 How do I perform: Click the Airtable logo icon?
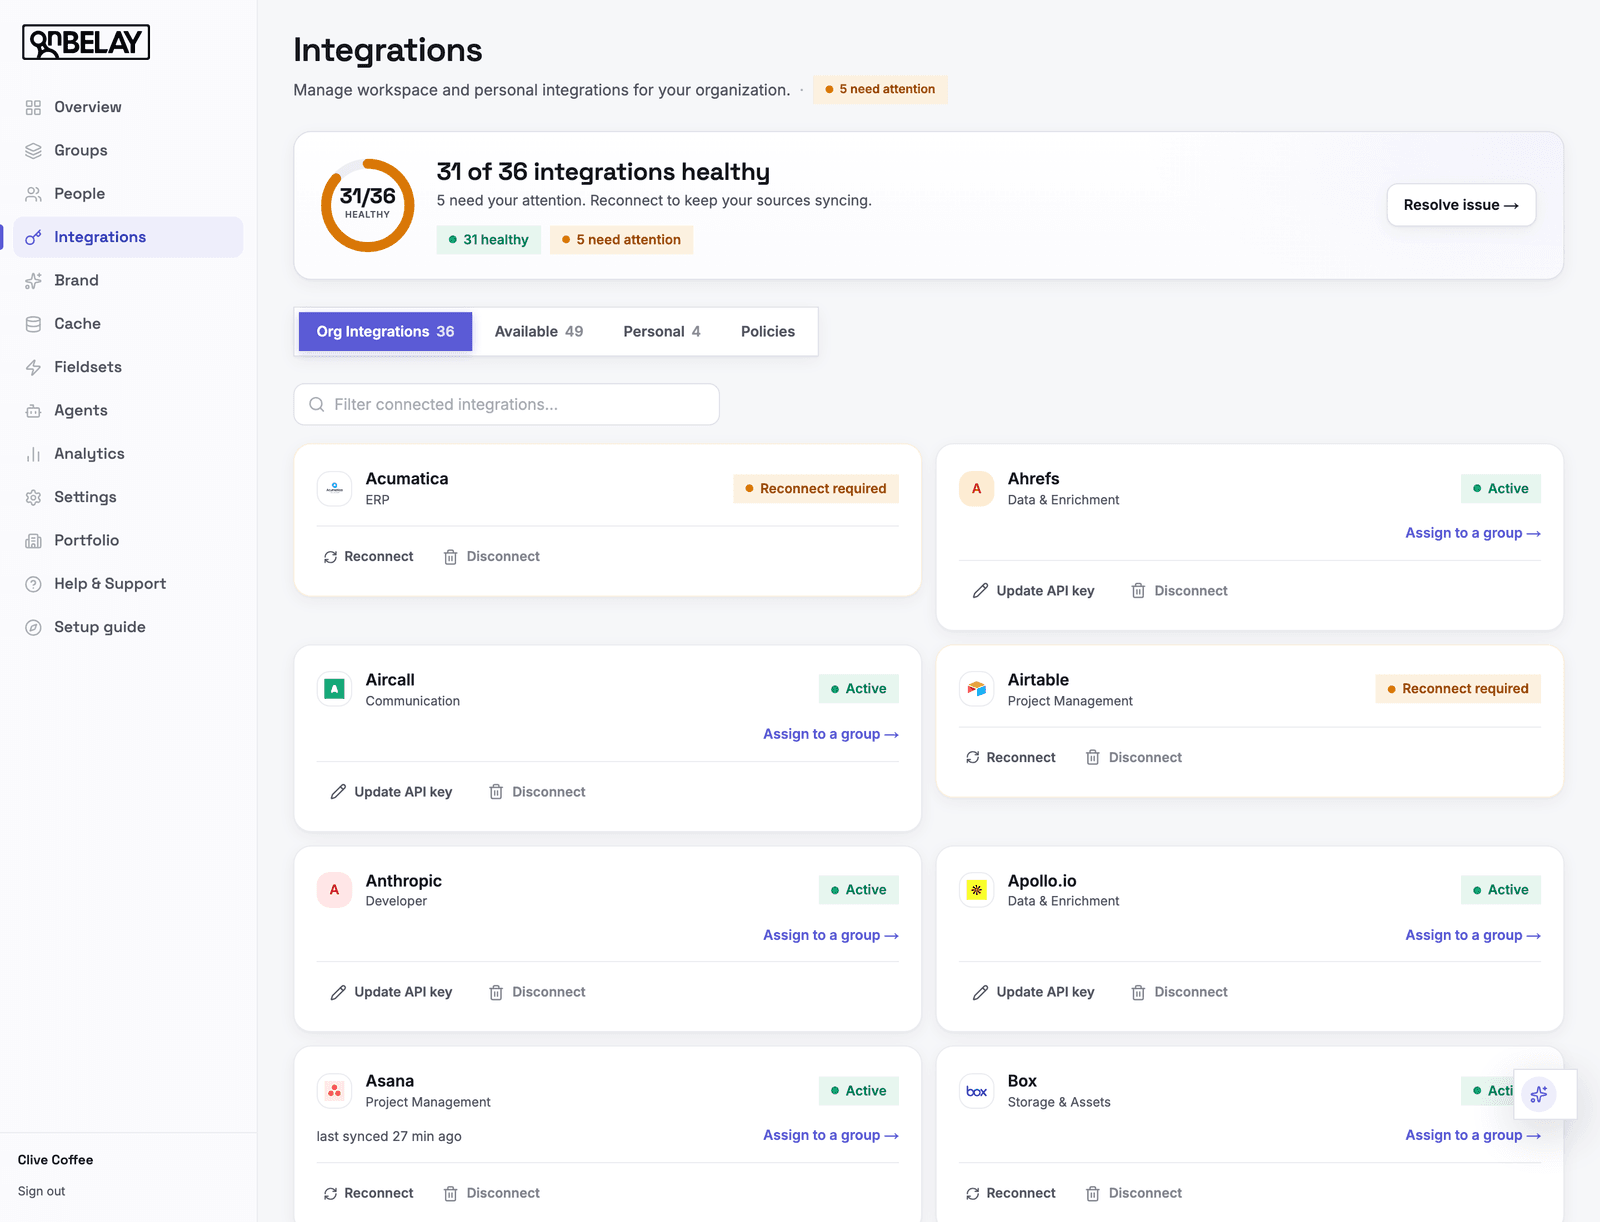tap(976, 689)
